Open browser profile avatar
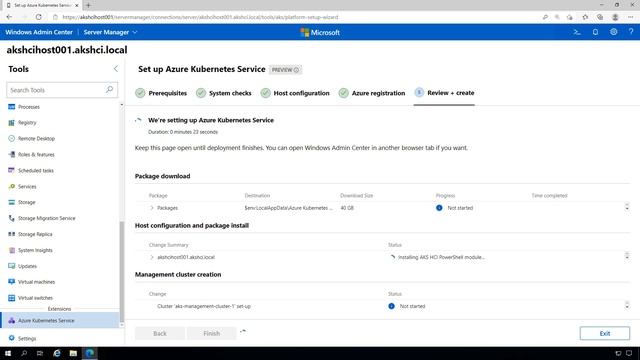This screenshot has width=640, height=360. [615, 17]
